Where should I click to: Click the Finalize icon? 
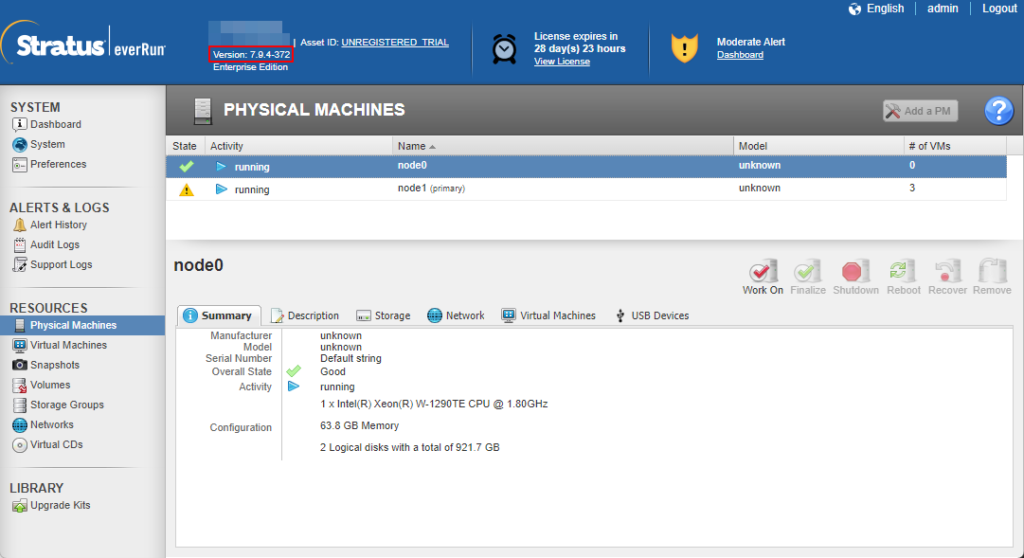click(808, 271)
